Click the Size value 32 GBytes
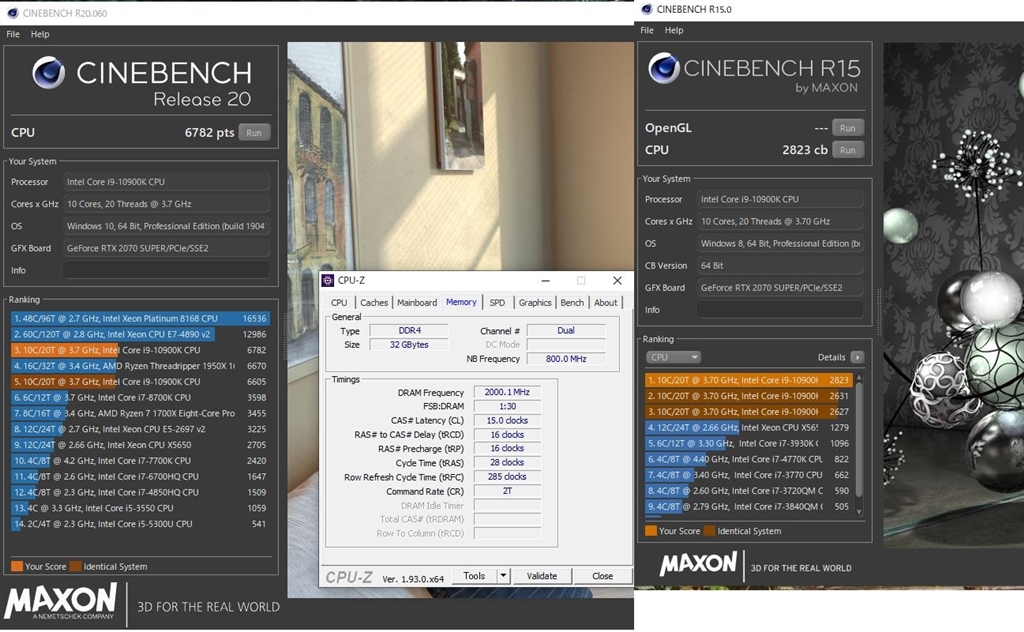The height and width of the screenshot is (632, 1024). click(x=409, y=345)
